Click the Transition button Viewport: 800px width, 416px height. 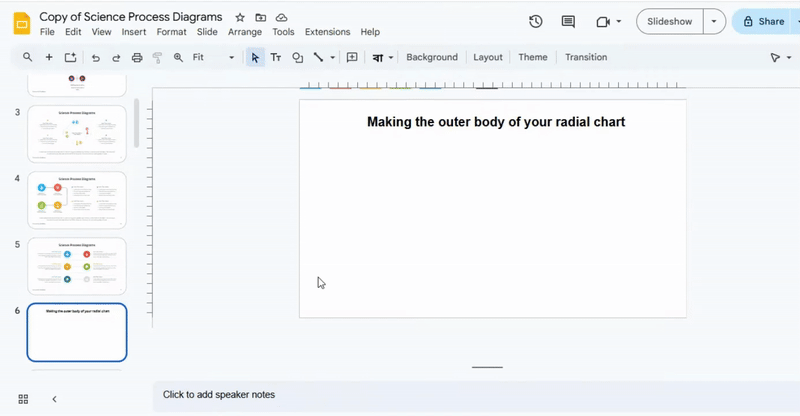pos(585,57)
